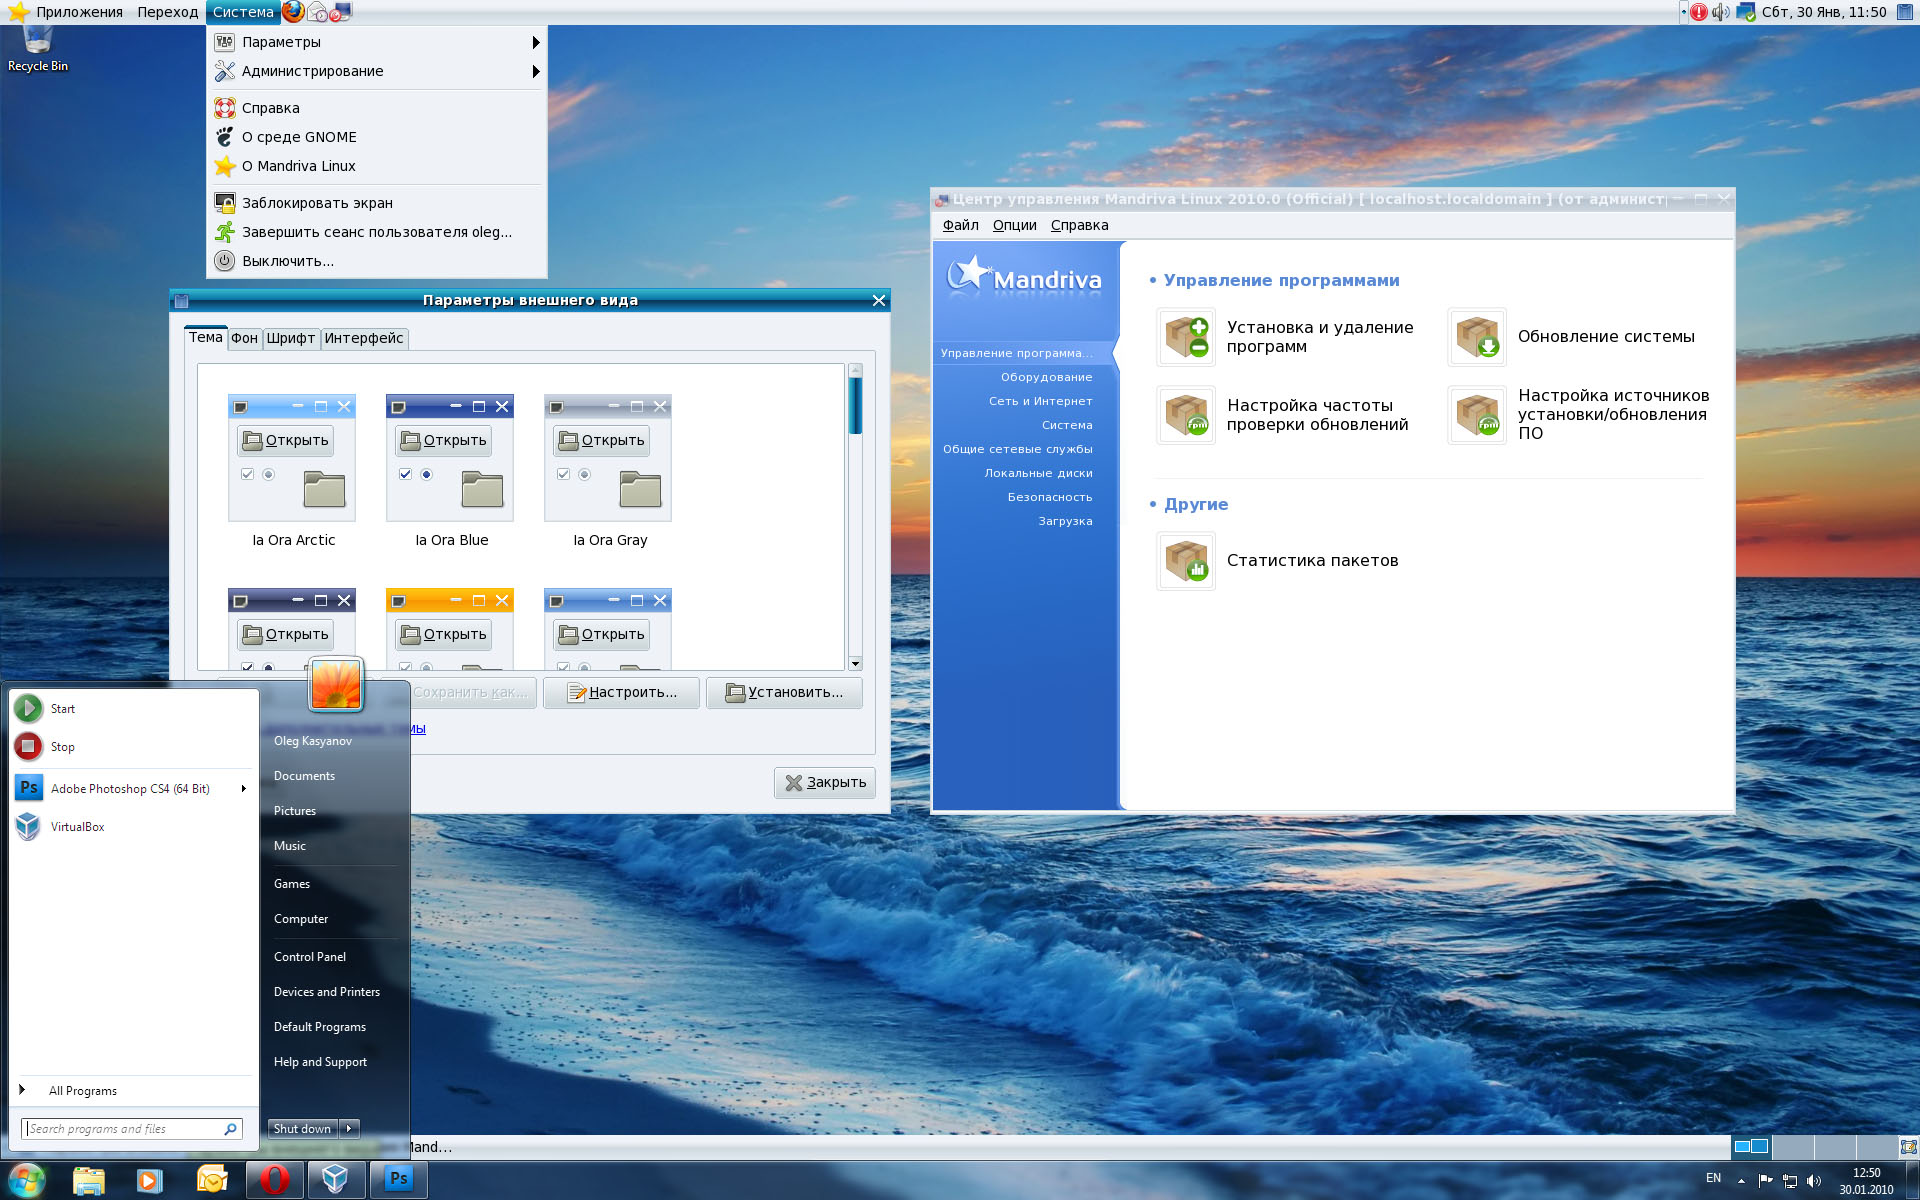The height and width of the screenshot is (1200, 1920).
Task: Open Установка и удаление программ icon
Action: [1186, 337]
